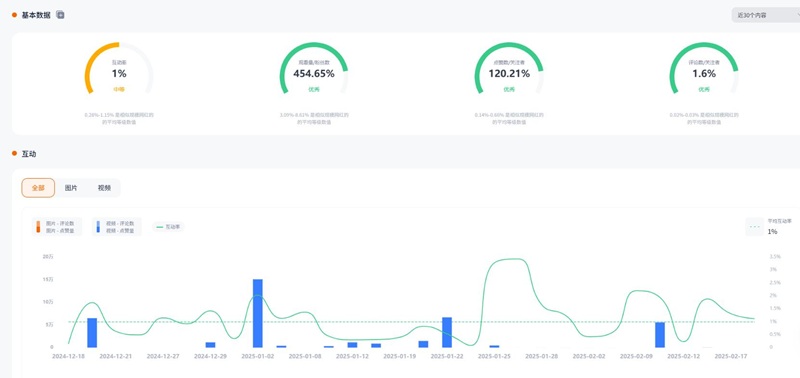Click the 120.21% gauge ring

509,69
